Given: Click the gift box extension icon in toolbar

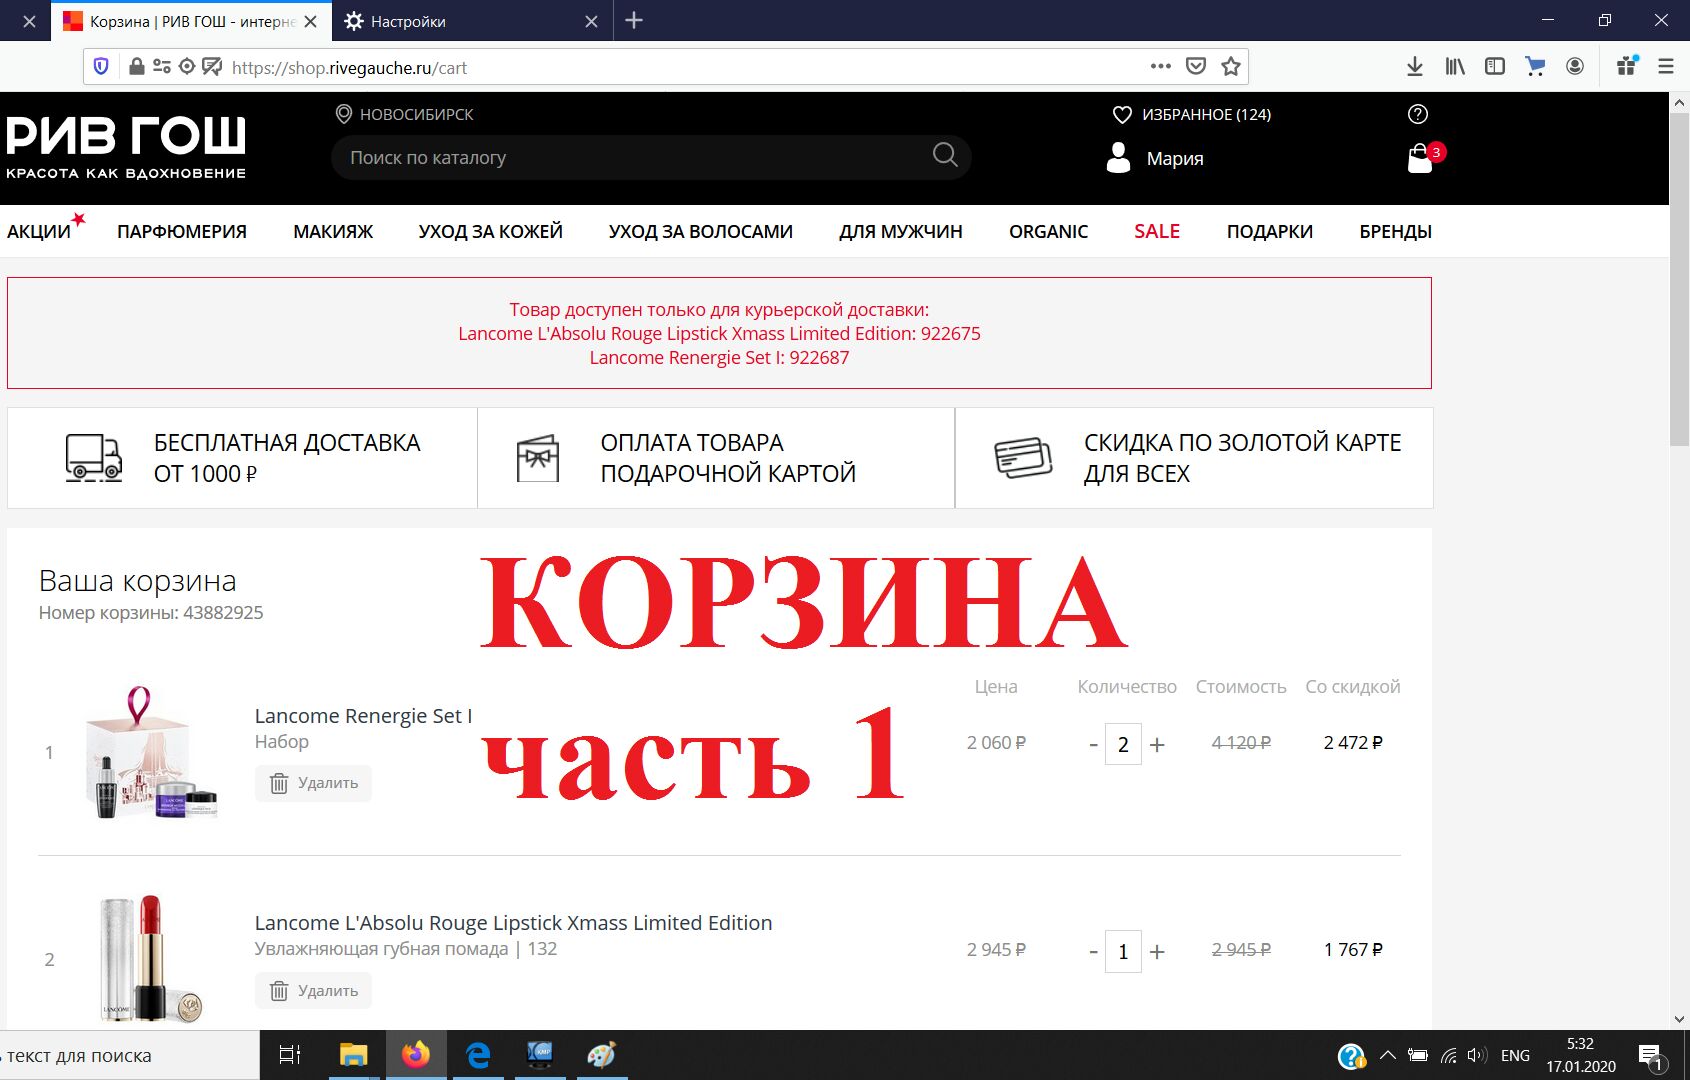Looking at the screenshot, I should (1627, 65).
